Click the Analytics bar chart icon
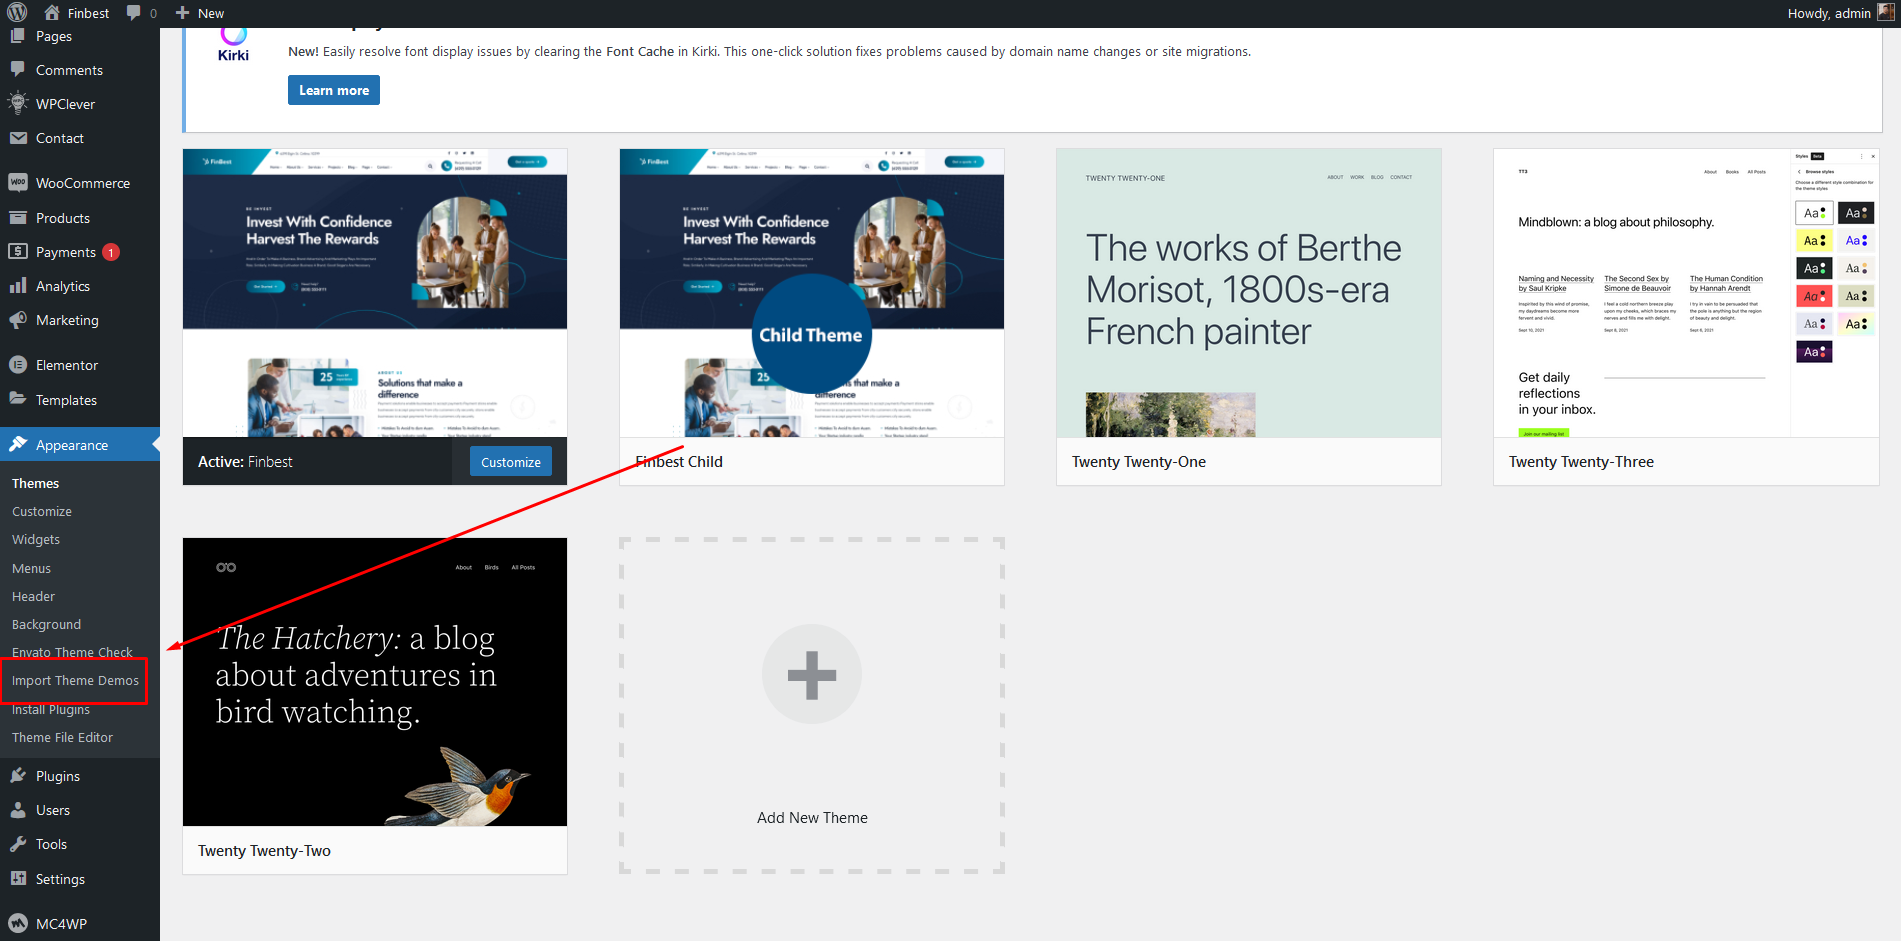This screenshot has width=1901, height=941. point(18,286)
